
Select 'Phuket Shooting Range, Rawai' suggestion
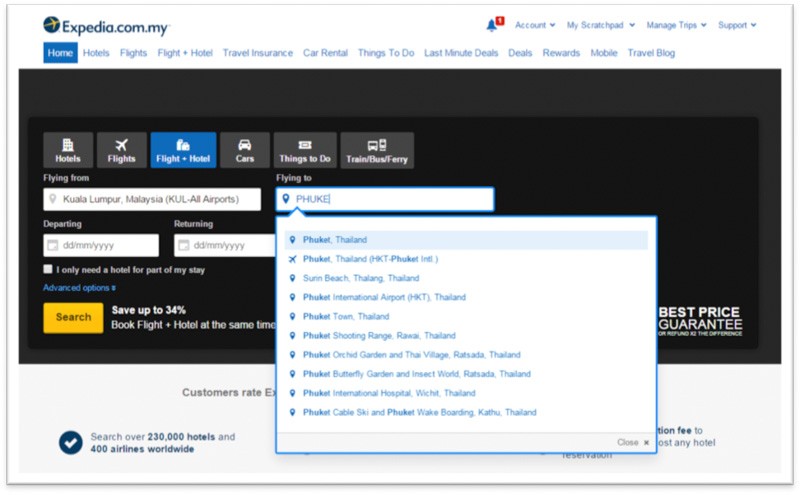coord(466,336)
